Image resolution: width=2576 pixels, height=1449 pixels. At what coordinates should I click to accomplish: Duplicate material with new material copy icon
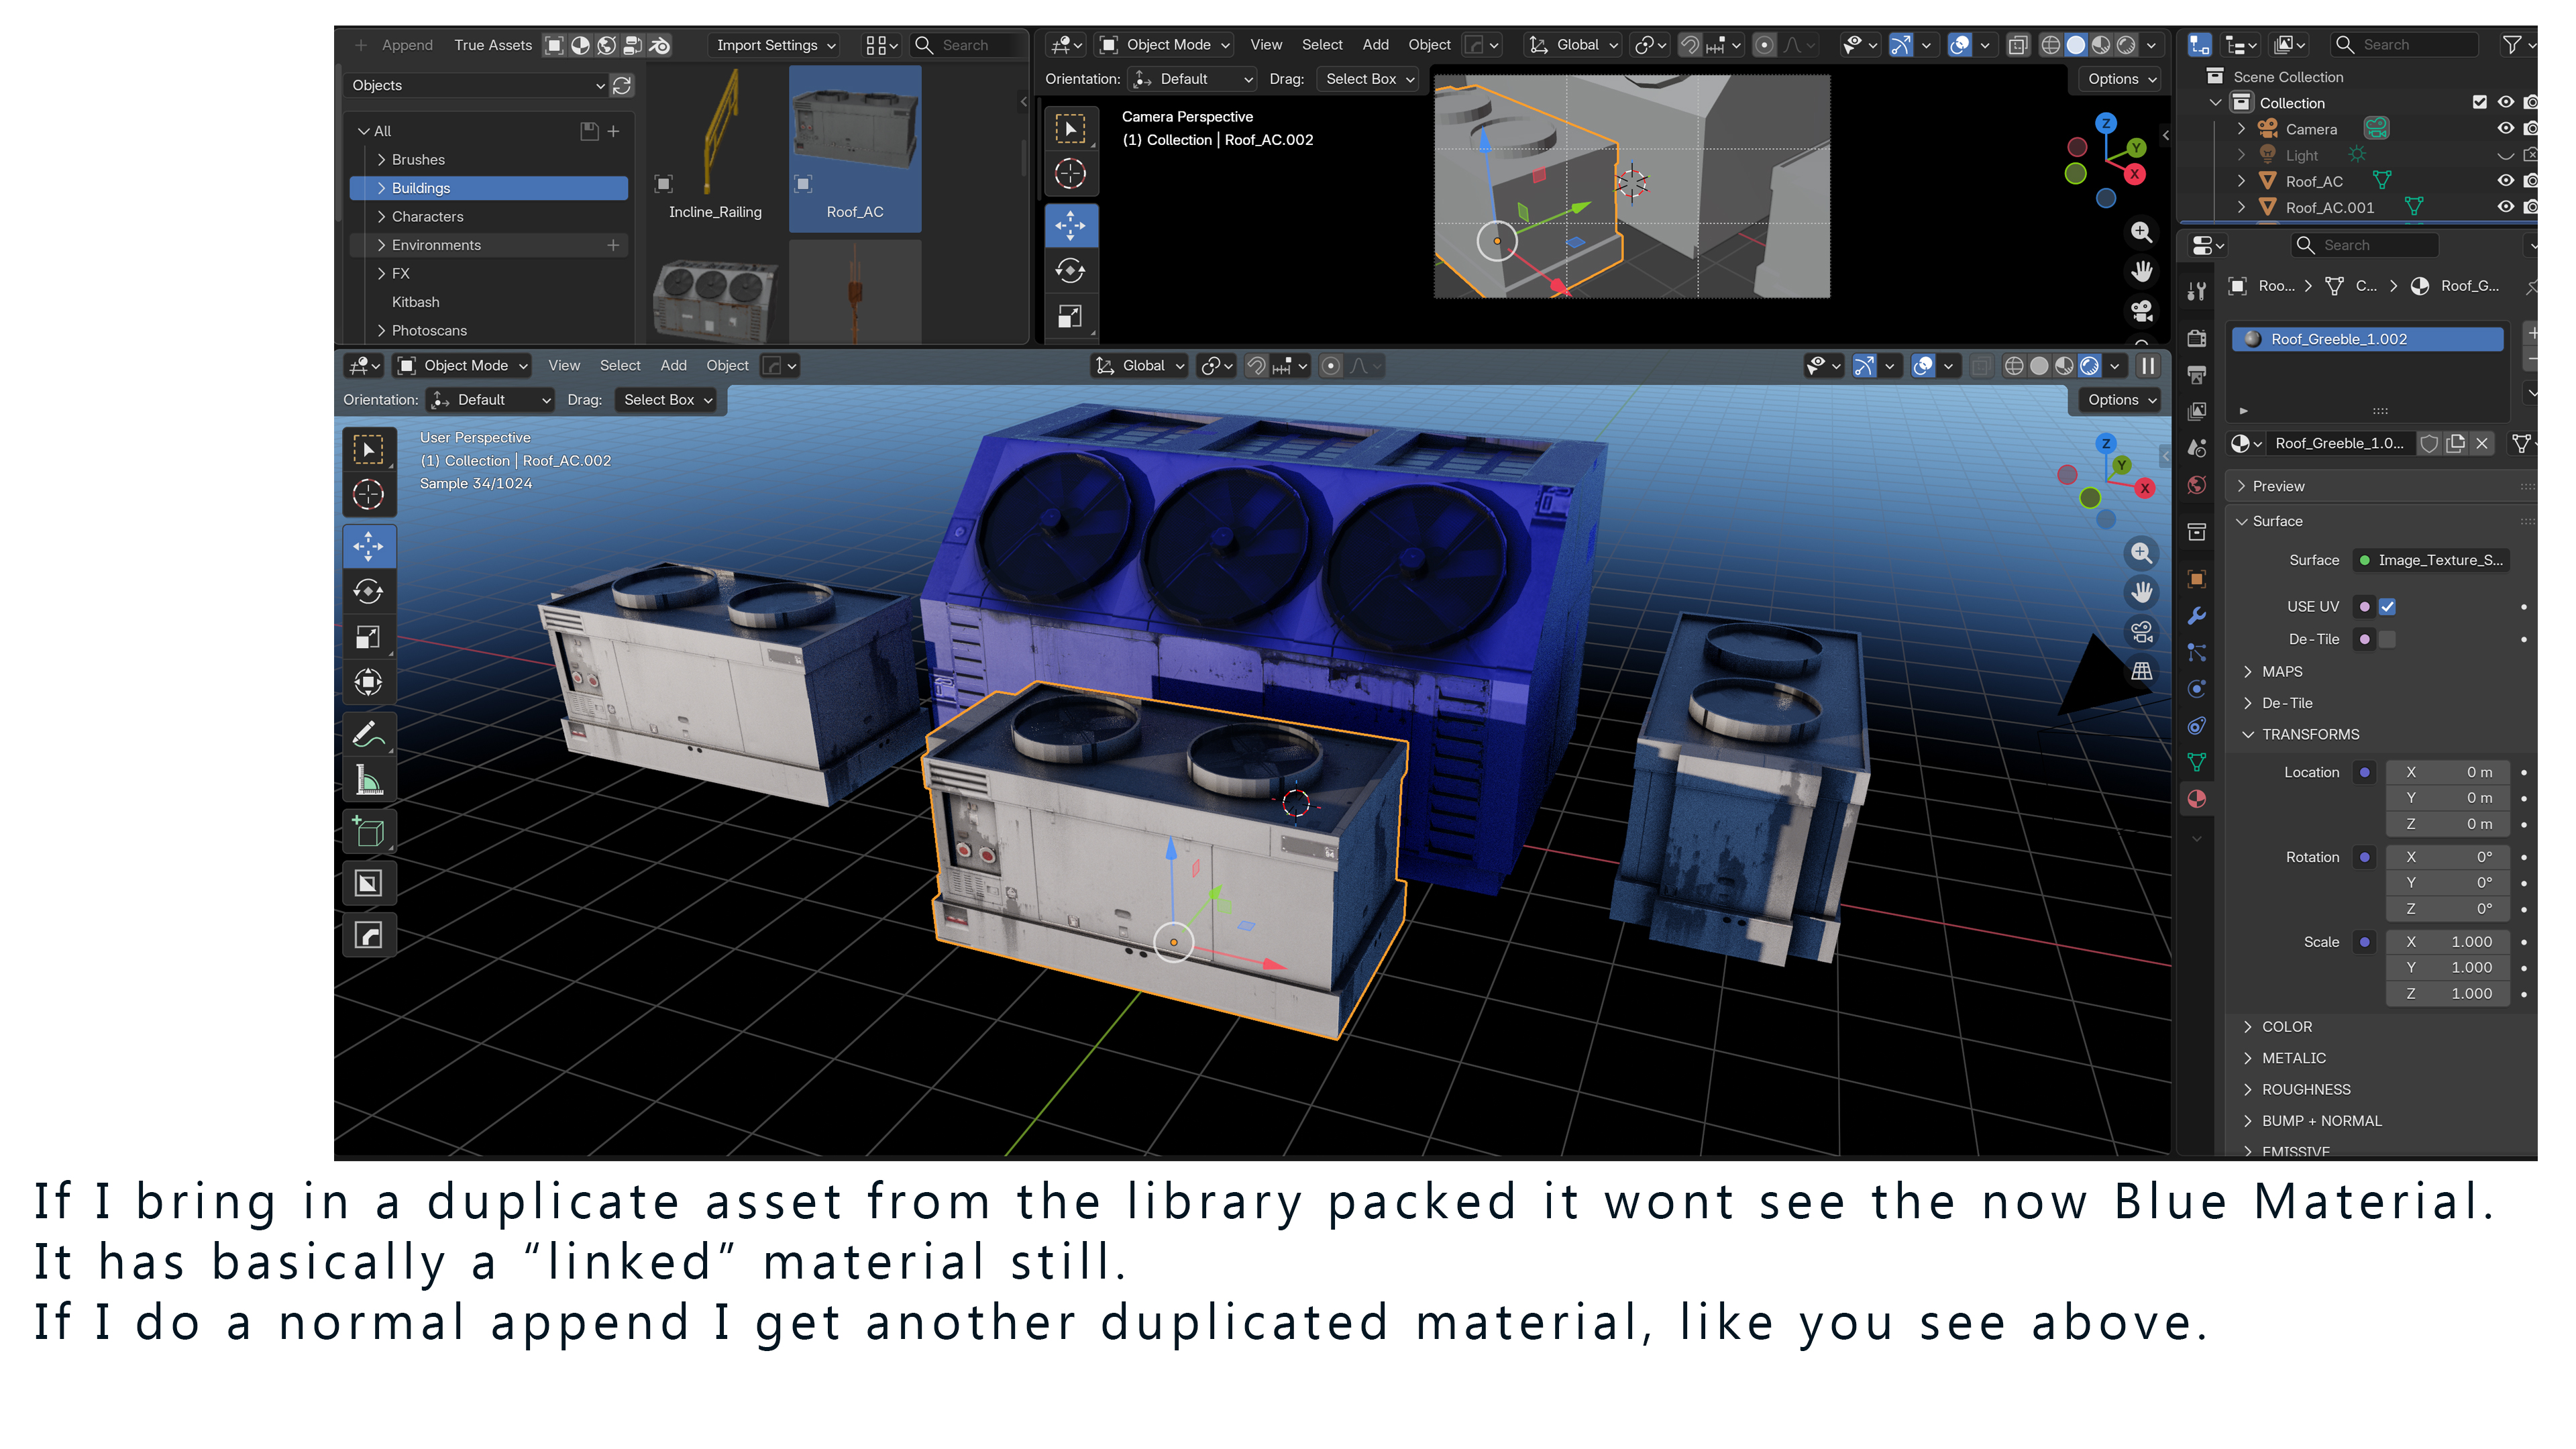[x=2455, y=443]
